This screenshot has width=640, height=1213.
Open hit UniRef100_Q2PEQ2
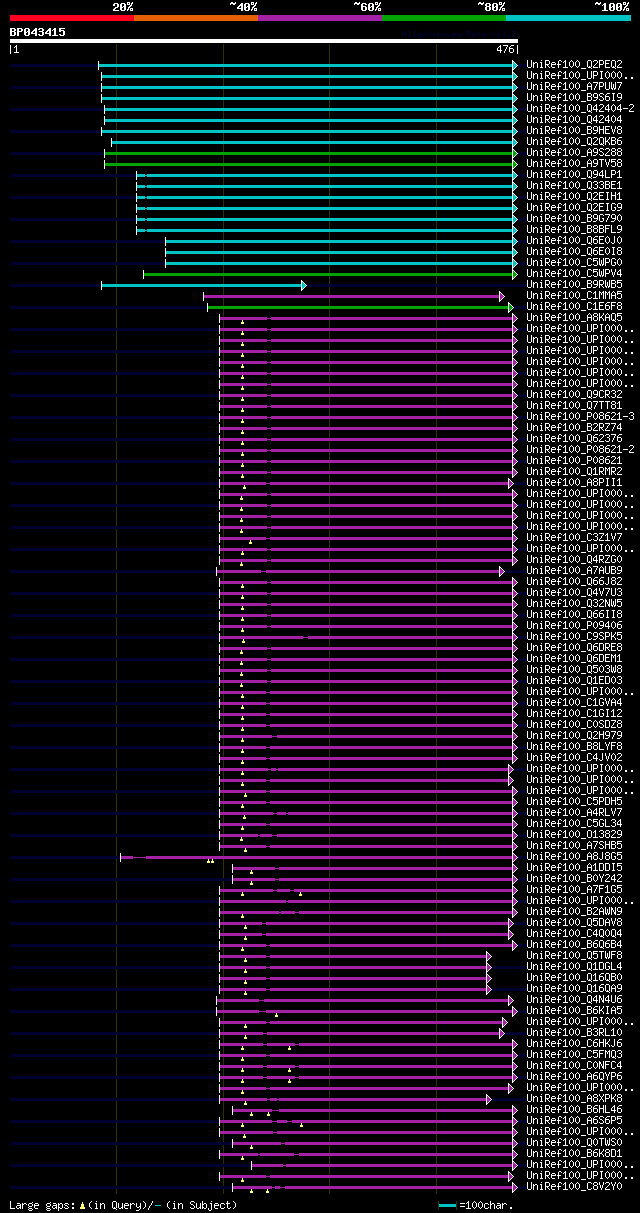pyautogui.click(x=574, y=64)
